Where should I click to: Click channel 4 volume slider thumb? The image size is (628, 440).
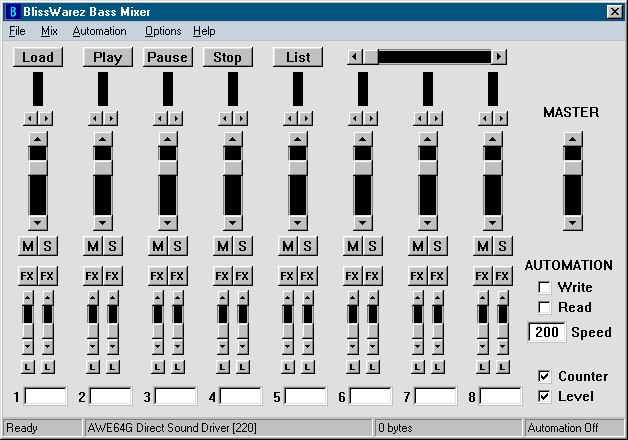[233, 168]
